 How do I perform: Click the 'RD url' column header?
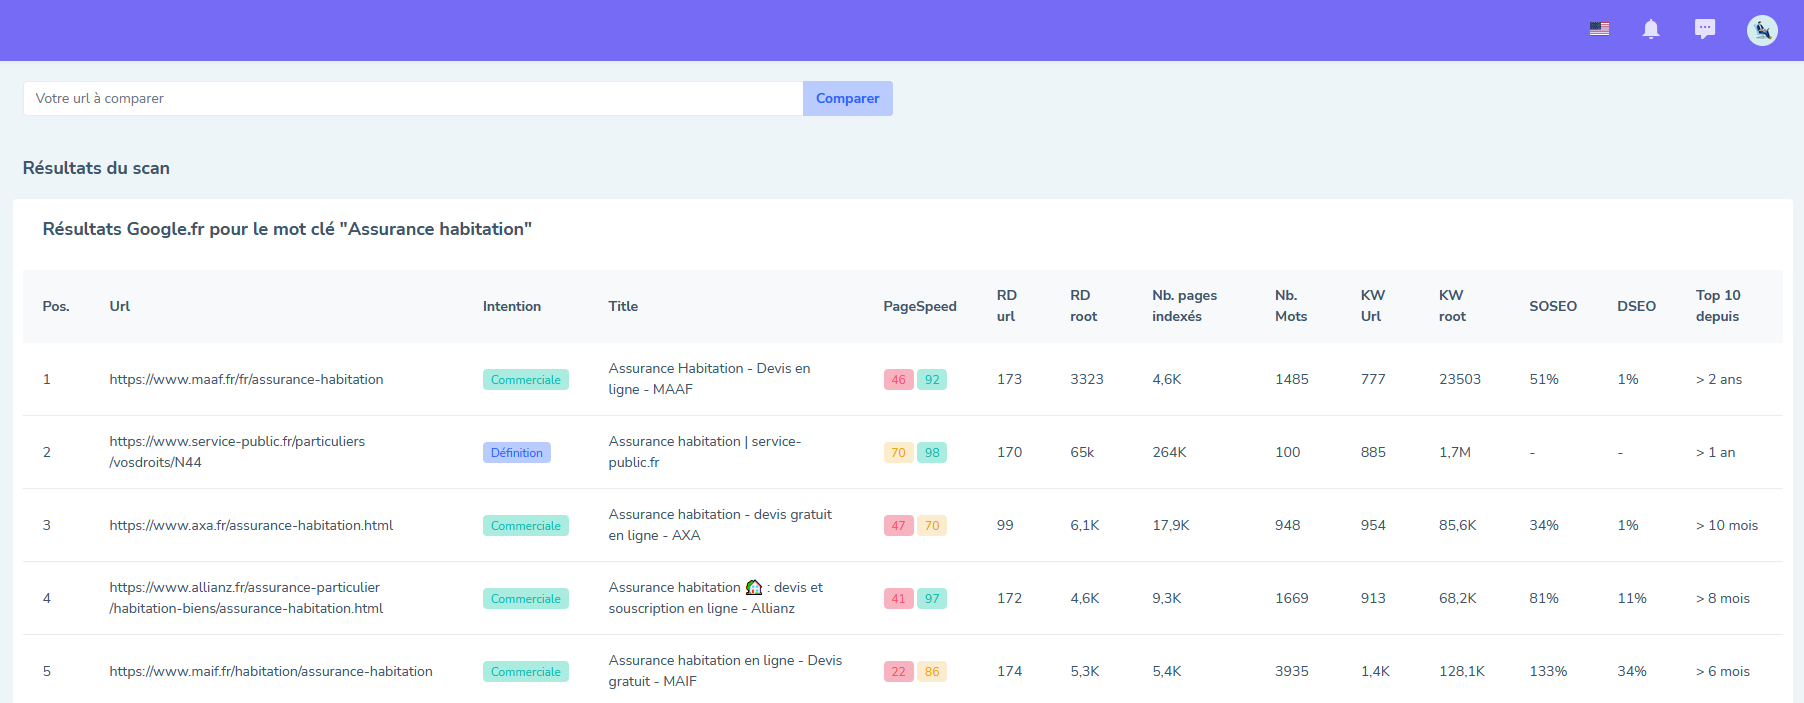1007,306
